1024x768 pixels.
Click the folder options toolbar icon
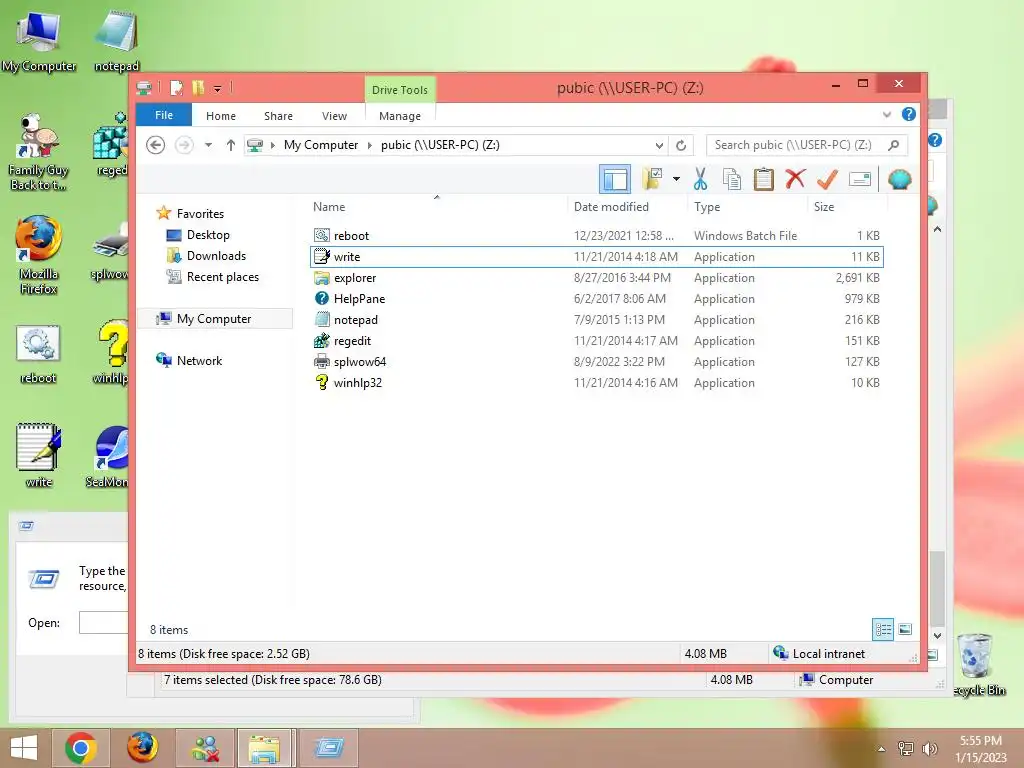[x=652, y=178]
